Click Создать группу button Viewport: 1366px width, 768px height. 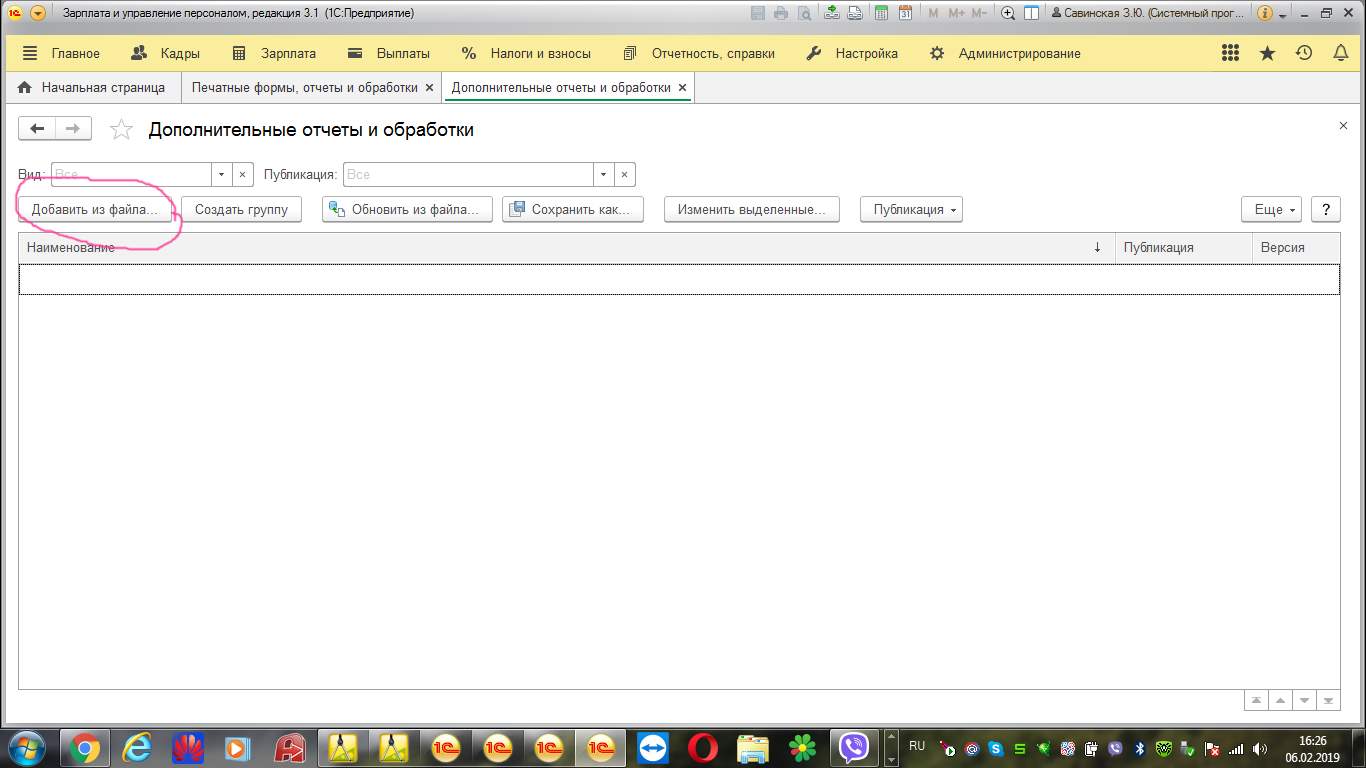pos(241,209)
